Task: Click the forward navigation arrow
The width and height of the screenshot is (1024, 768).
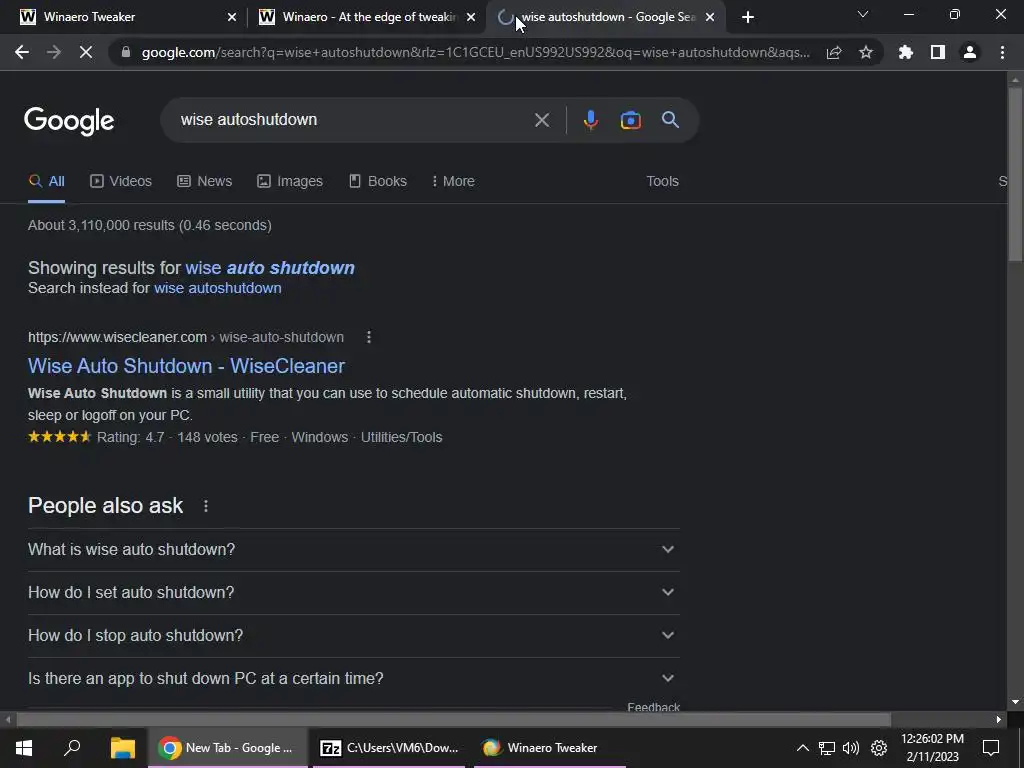Action: (x=54, y=52)
